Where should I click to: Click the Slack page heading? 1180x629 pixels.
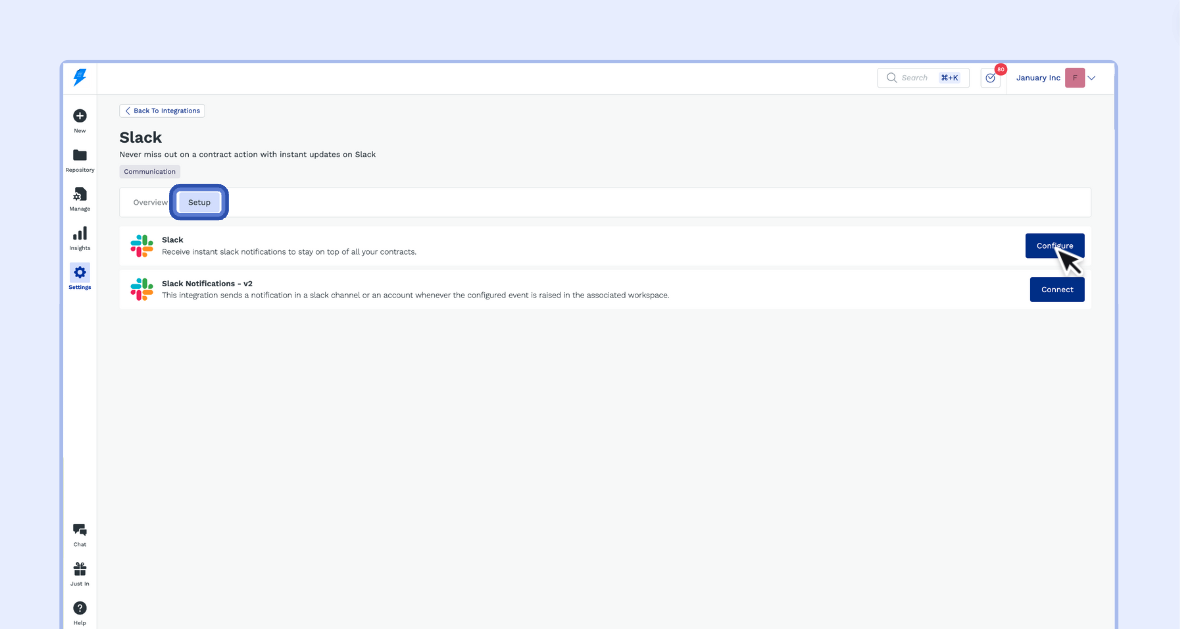[141, 138]
